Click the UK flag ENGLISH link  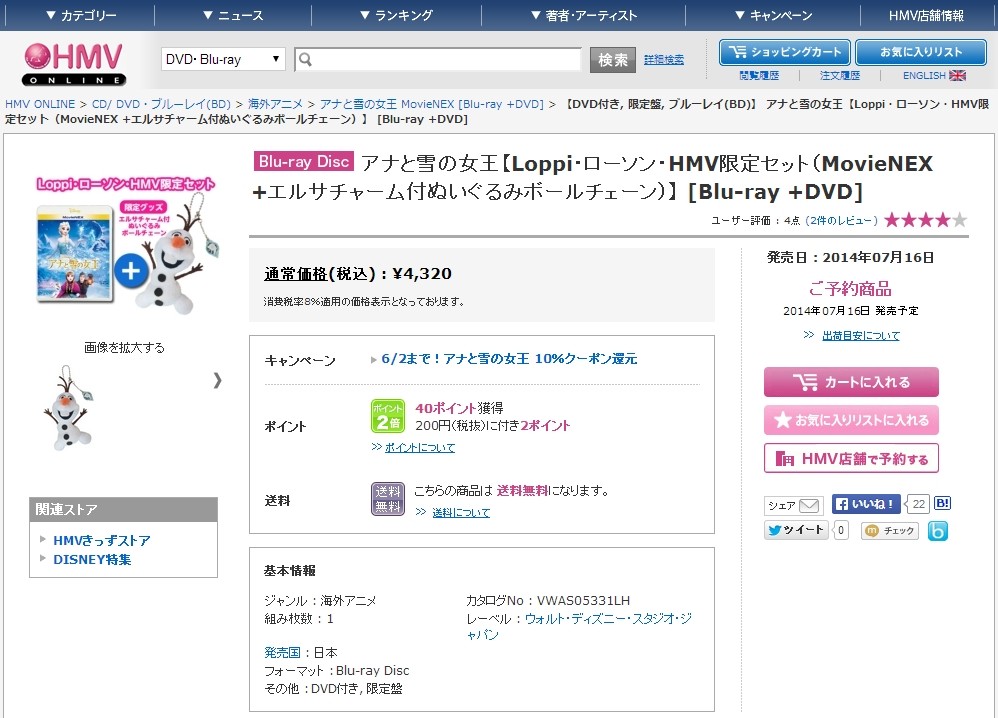click(x=934, y=76)
